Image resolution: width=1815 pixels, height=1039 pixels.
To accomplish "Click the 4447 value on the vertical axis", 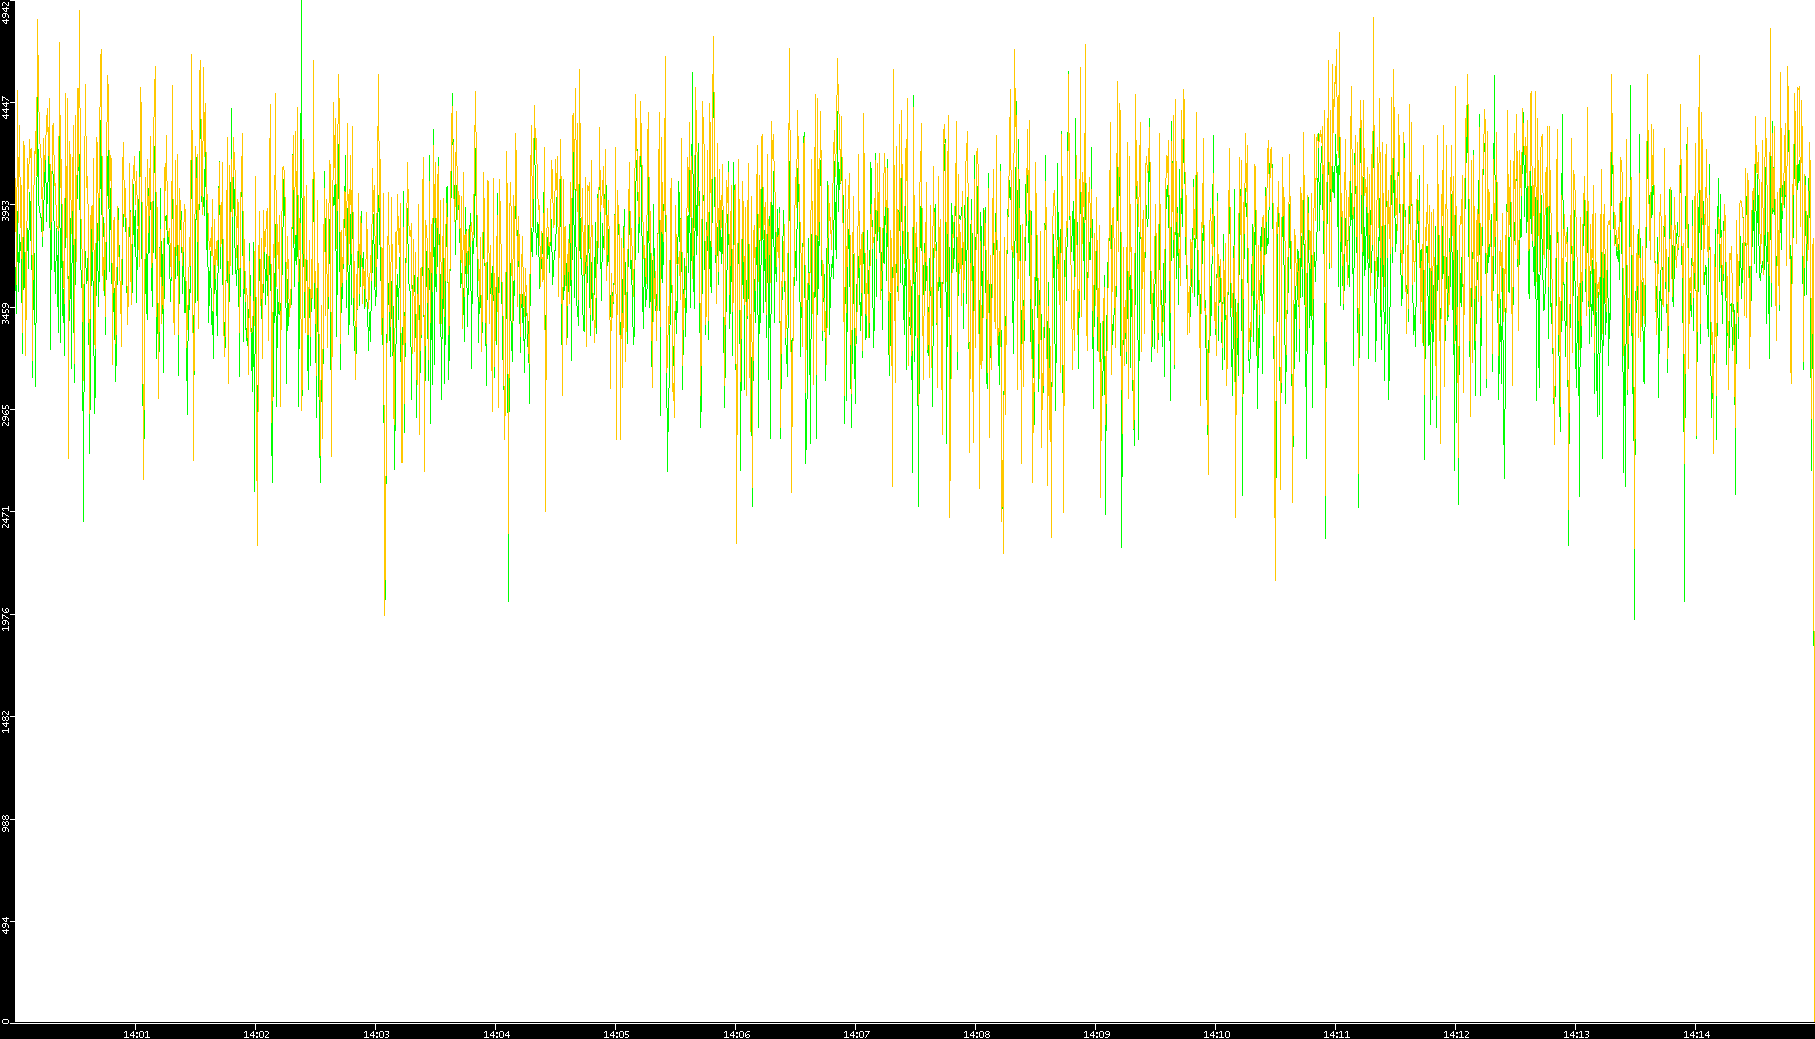I will pyautogui.click(x=6, y=108).
